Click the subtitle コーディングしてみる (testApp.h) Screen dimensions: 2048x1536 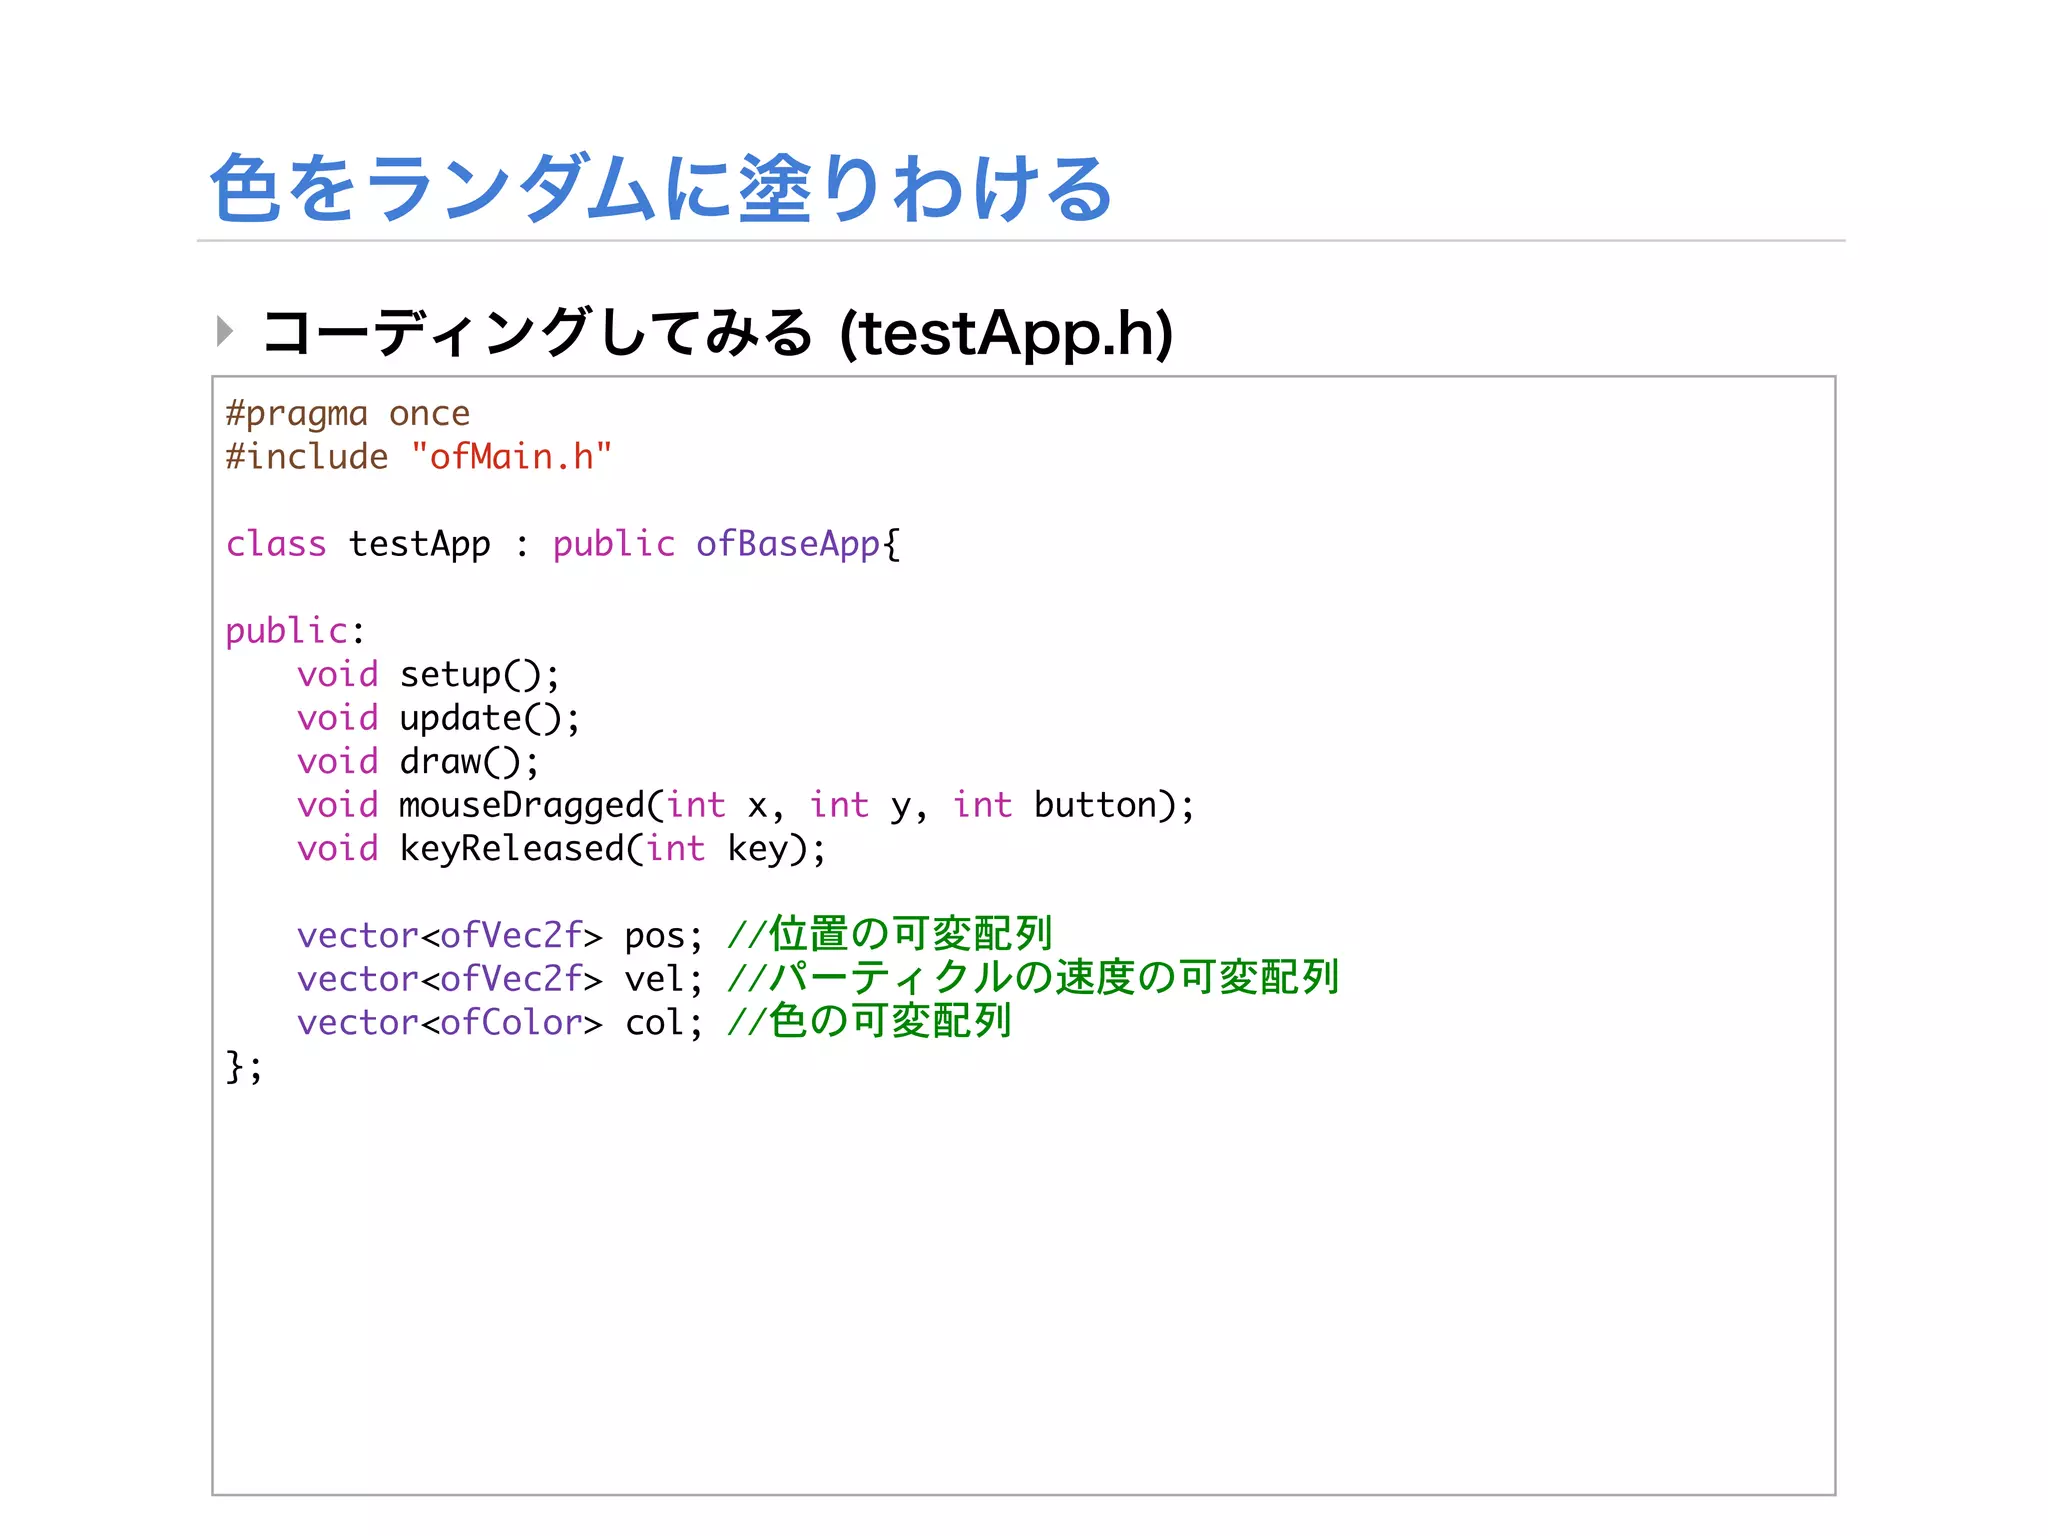[717, 333]
